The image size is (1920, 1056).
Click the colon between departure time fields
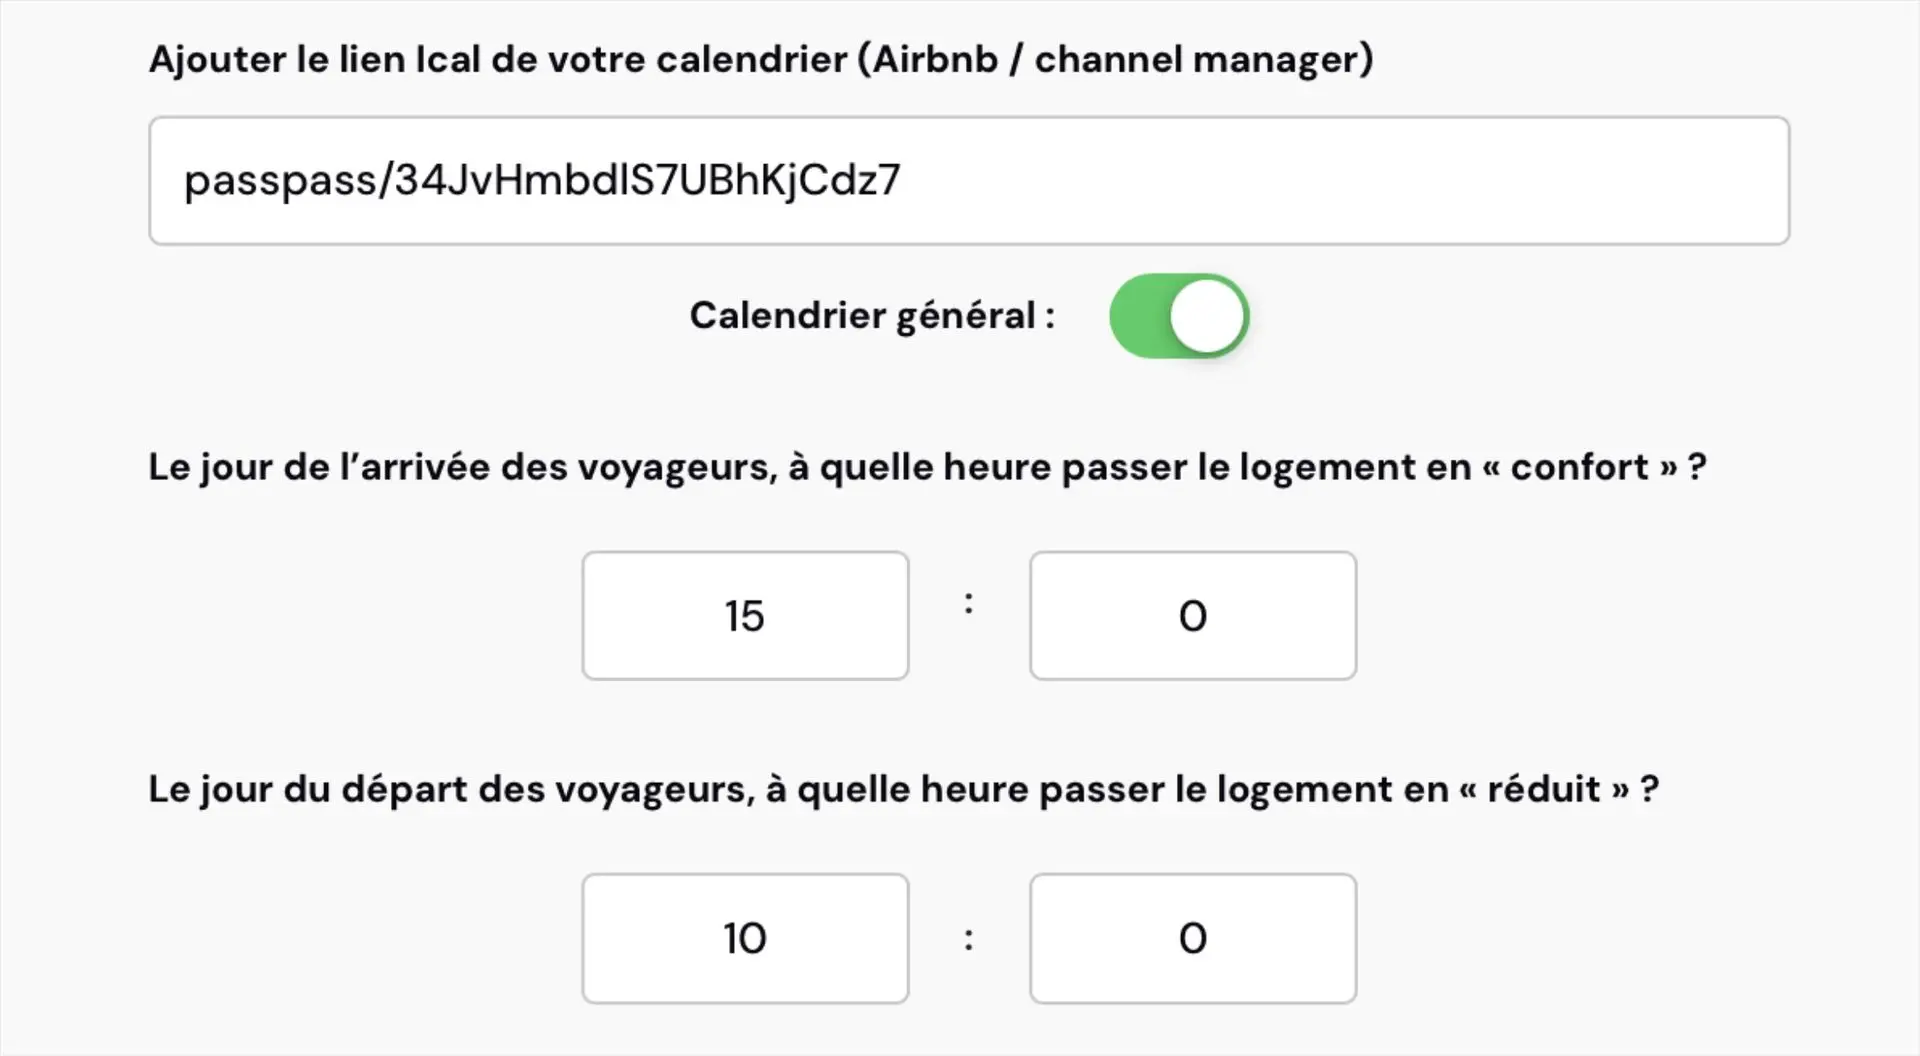(968, 938)
